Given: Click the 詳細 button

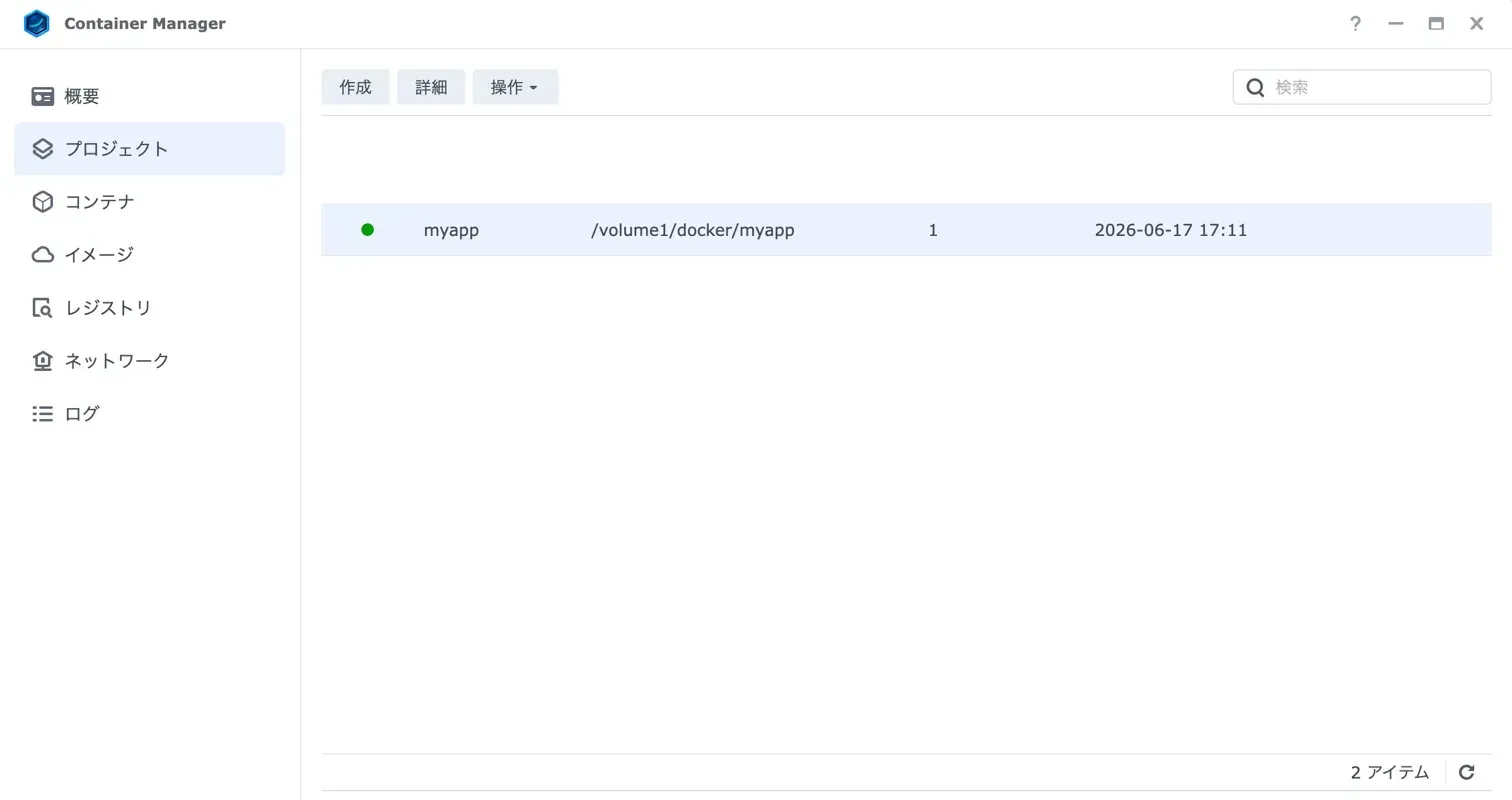Looking at the screenshot, I should tap(431, 87).
